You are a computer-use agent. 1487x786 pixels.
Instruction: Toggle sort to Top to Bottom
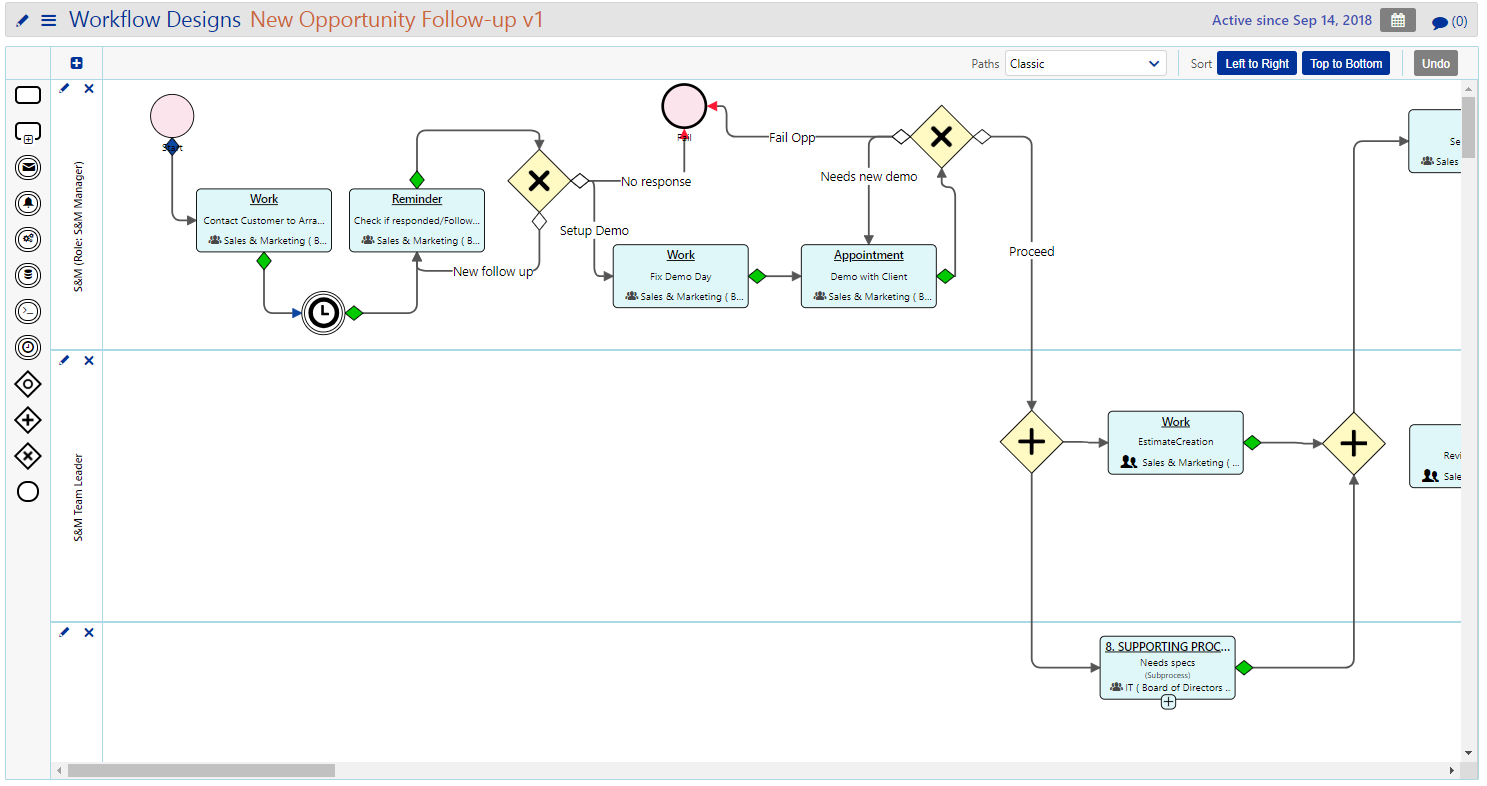[x=1345, y=62]
